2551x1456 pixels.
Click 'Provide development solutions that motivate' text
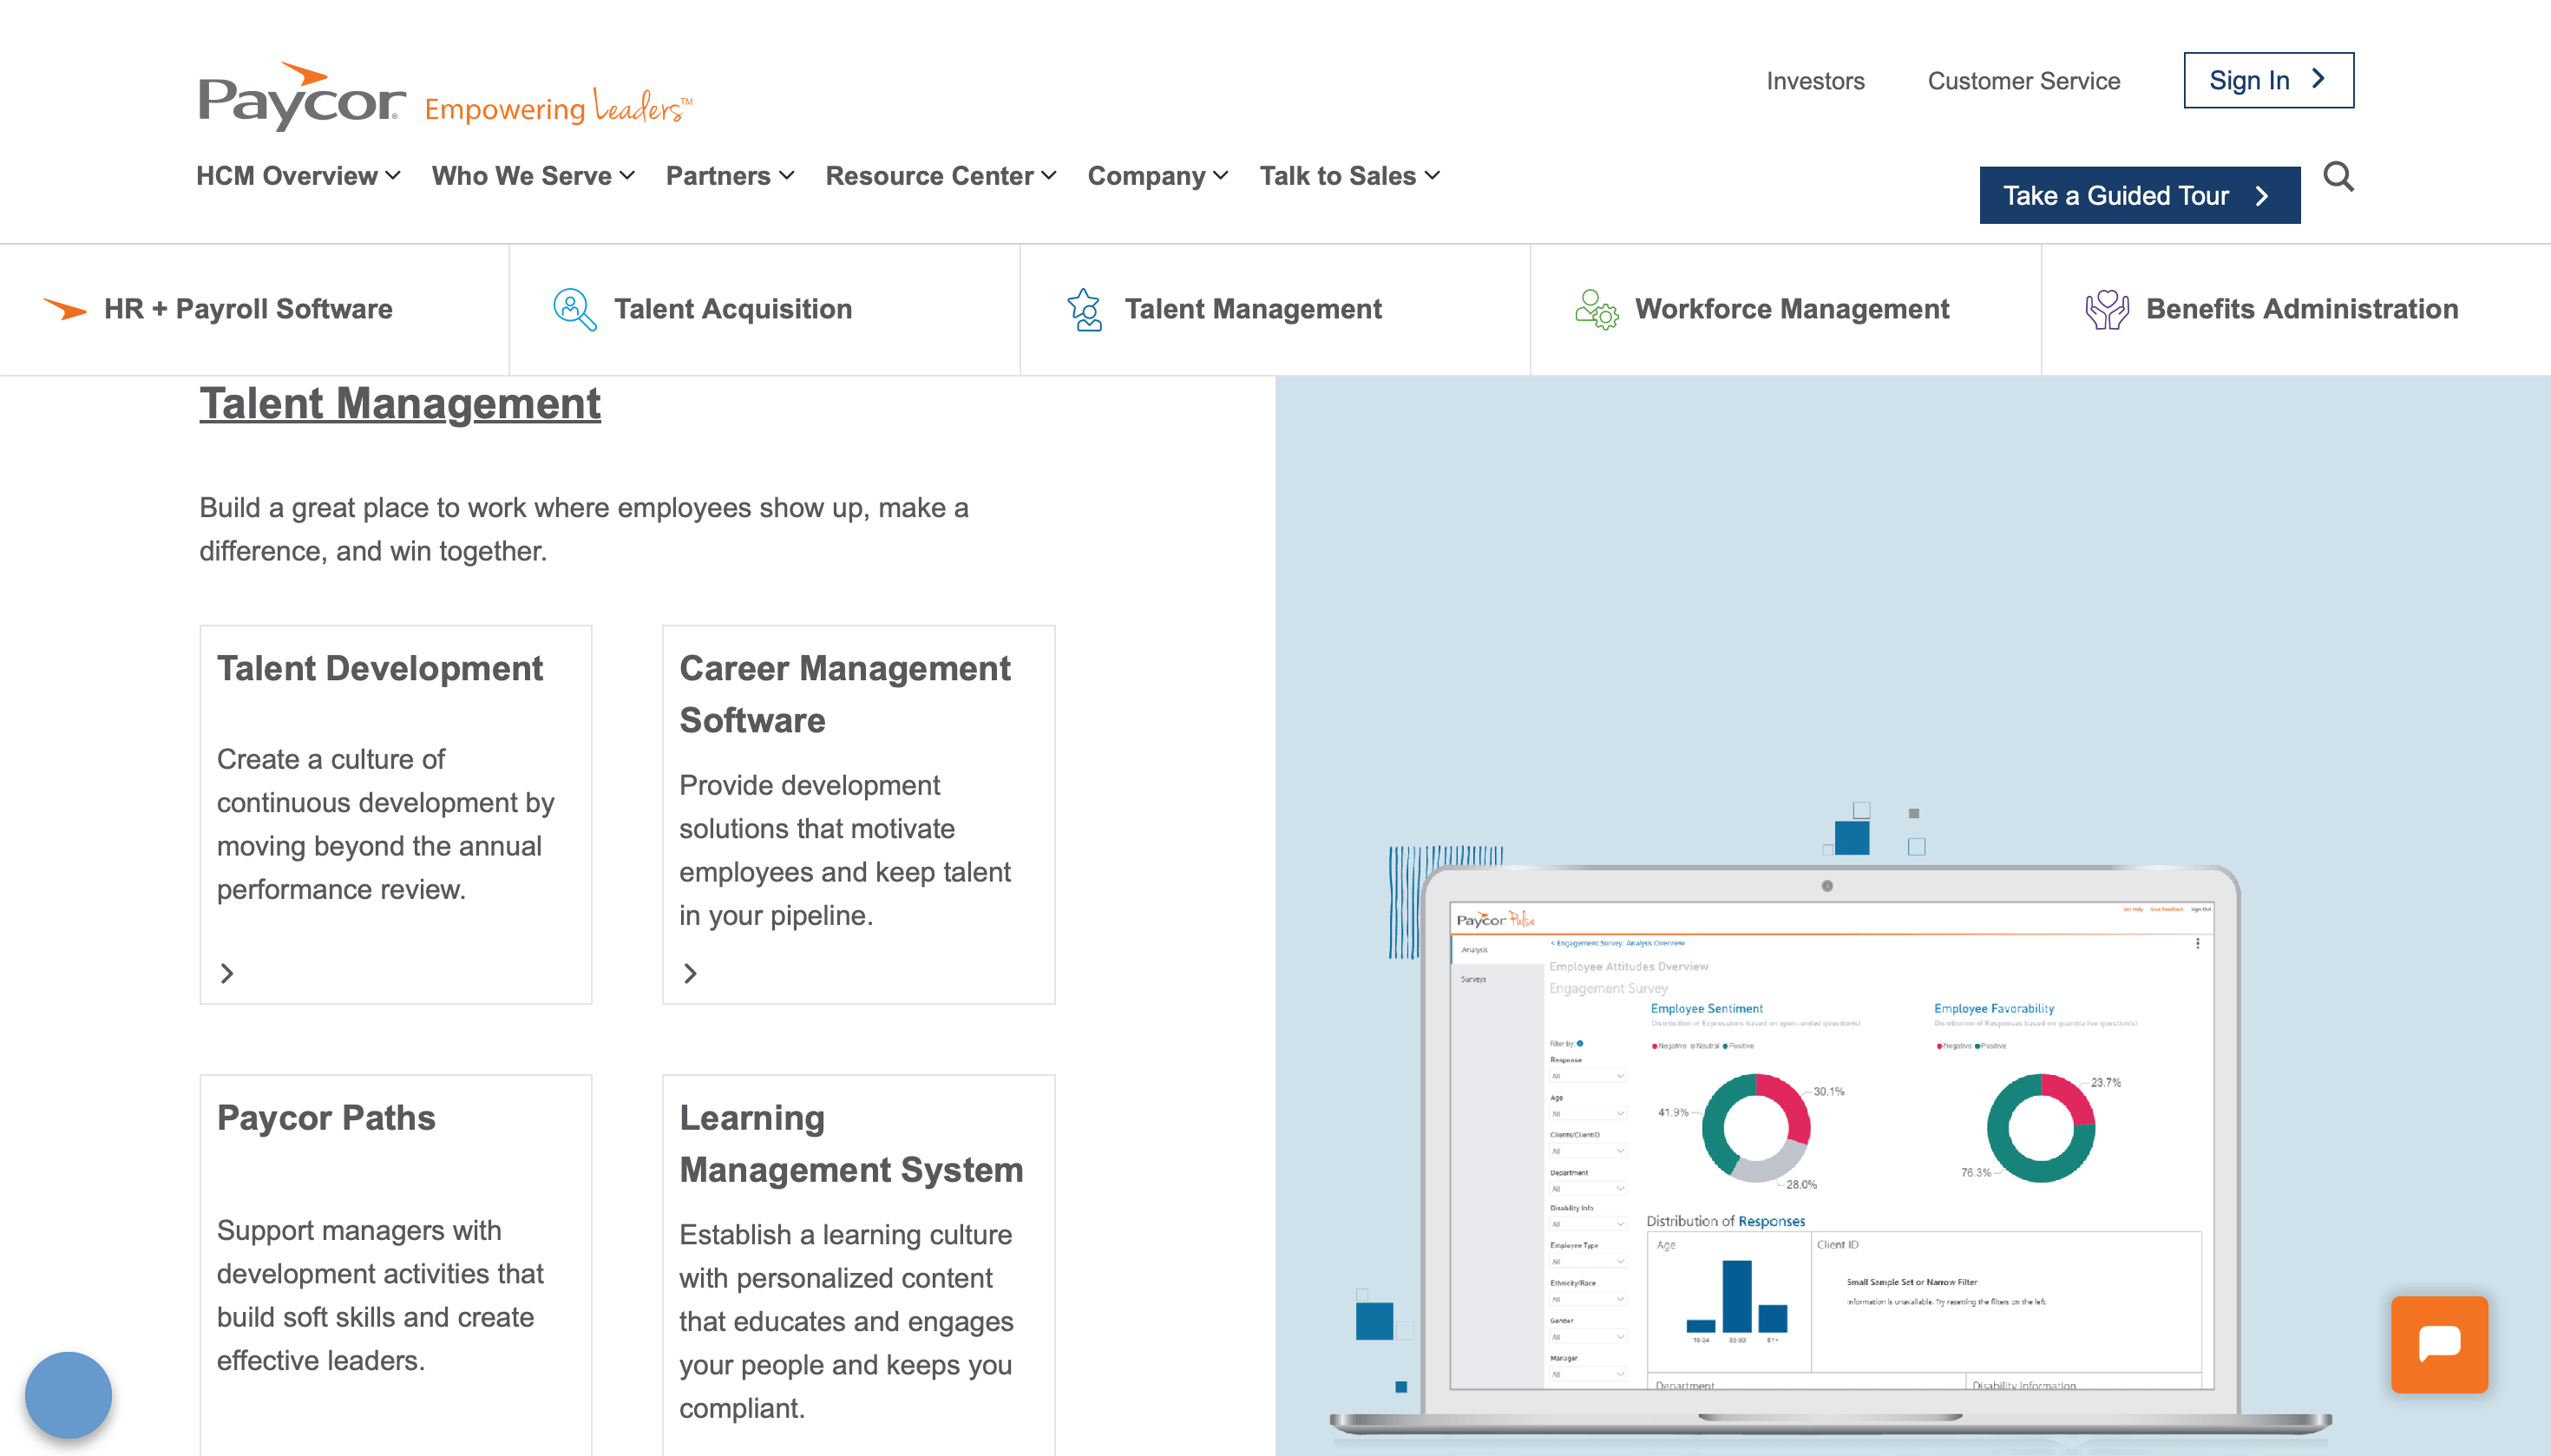pos(845,850)
